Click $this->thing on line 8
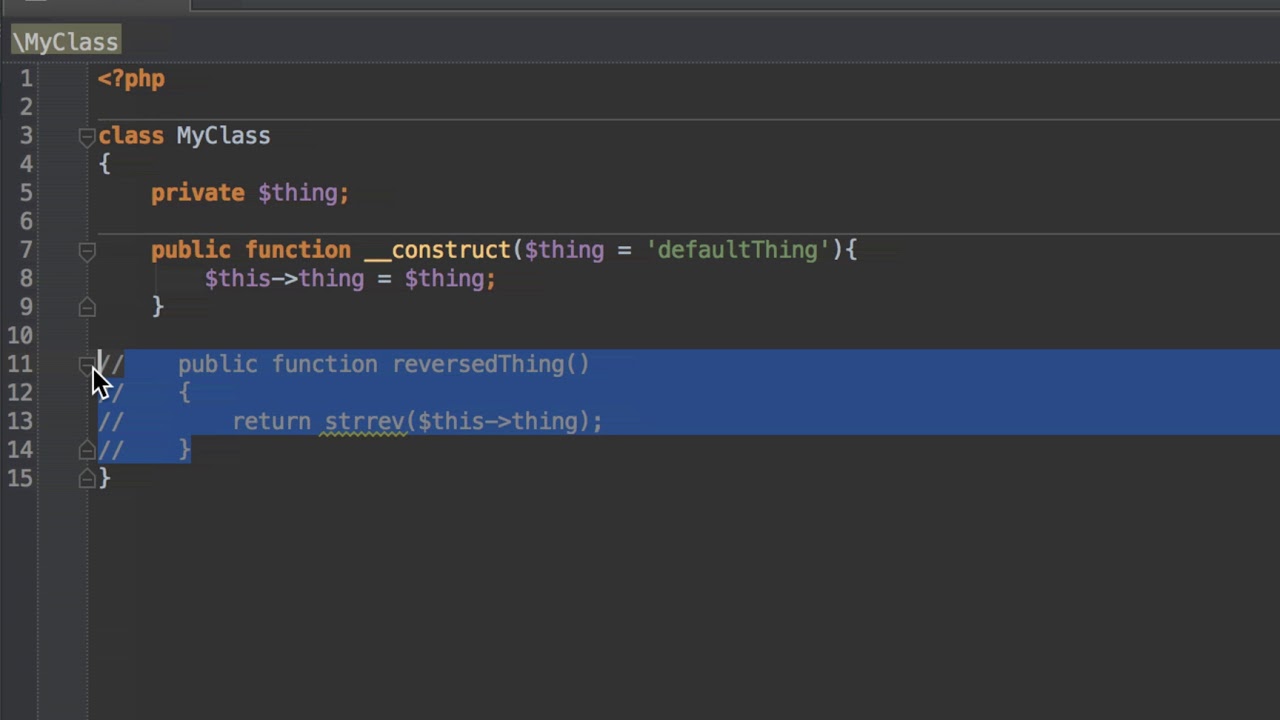Screen dimensions: 1280x720 [x=284, y=278]
